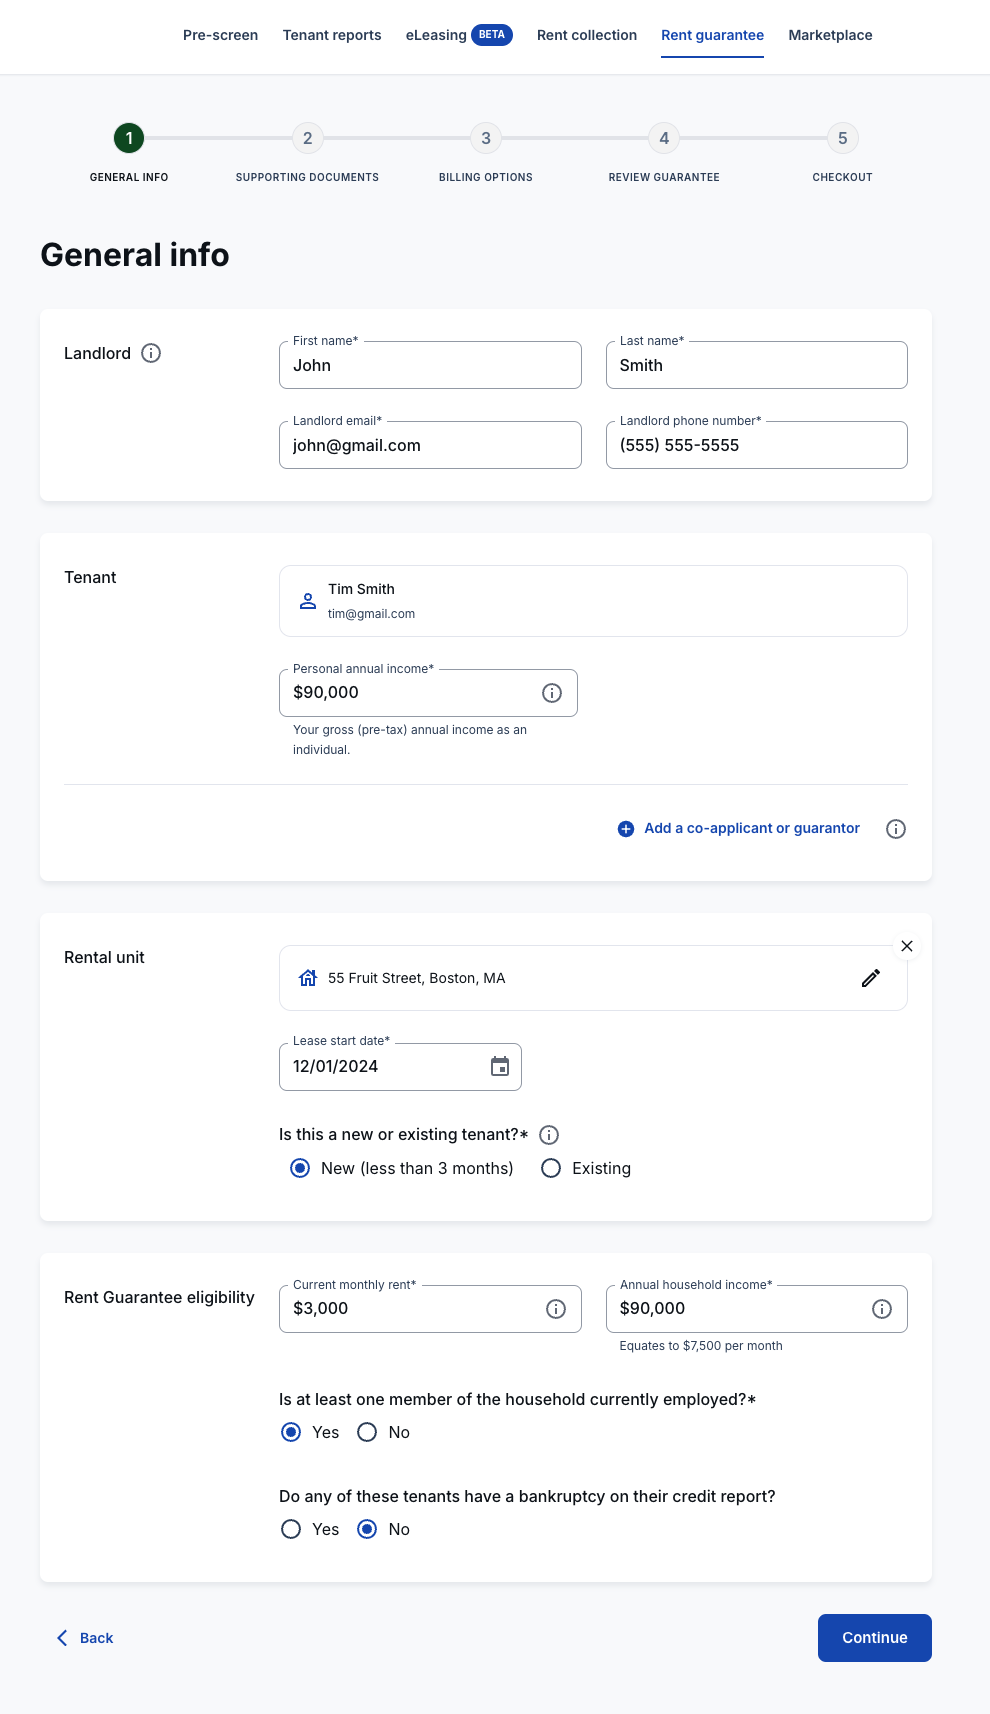Open the Tenant reports tab
Image resolution: width=990 pixels, height=1714 pixels.
[x=332, y=35]
